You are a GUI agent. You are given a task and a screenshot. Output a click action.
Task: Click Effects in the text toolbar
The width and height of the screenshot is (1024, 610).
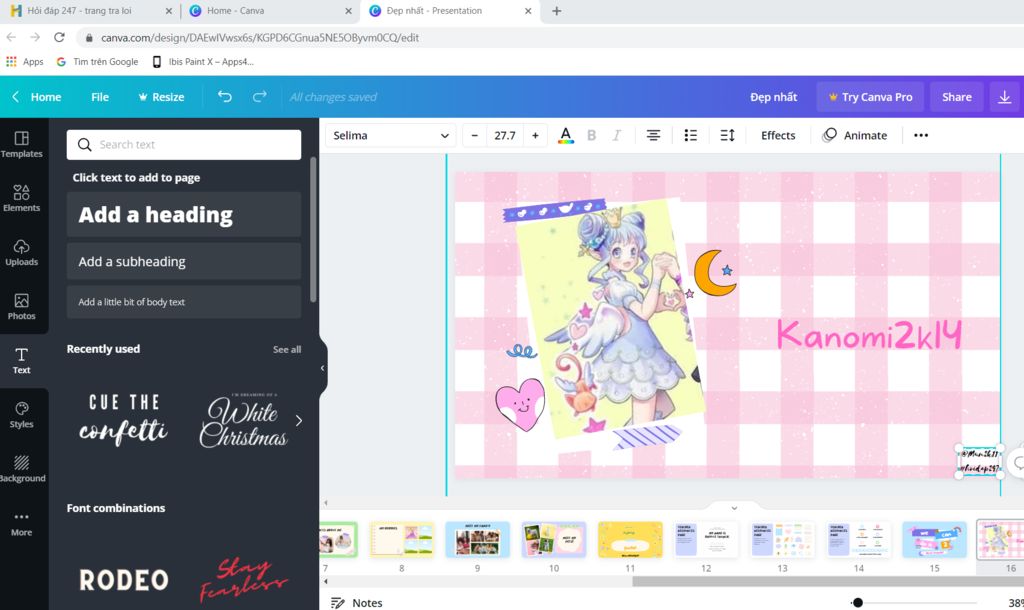coord(778,135)
